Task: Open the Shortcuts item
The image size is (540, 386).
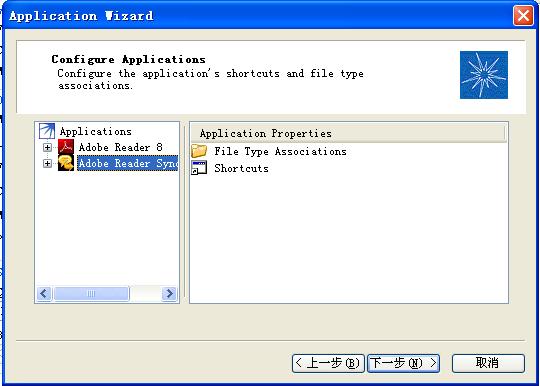Action: pos(241,168)
